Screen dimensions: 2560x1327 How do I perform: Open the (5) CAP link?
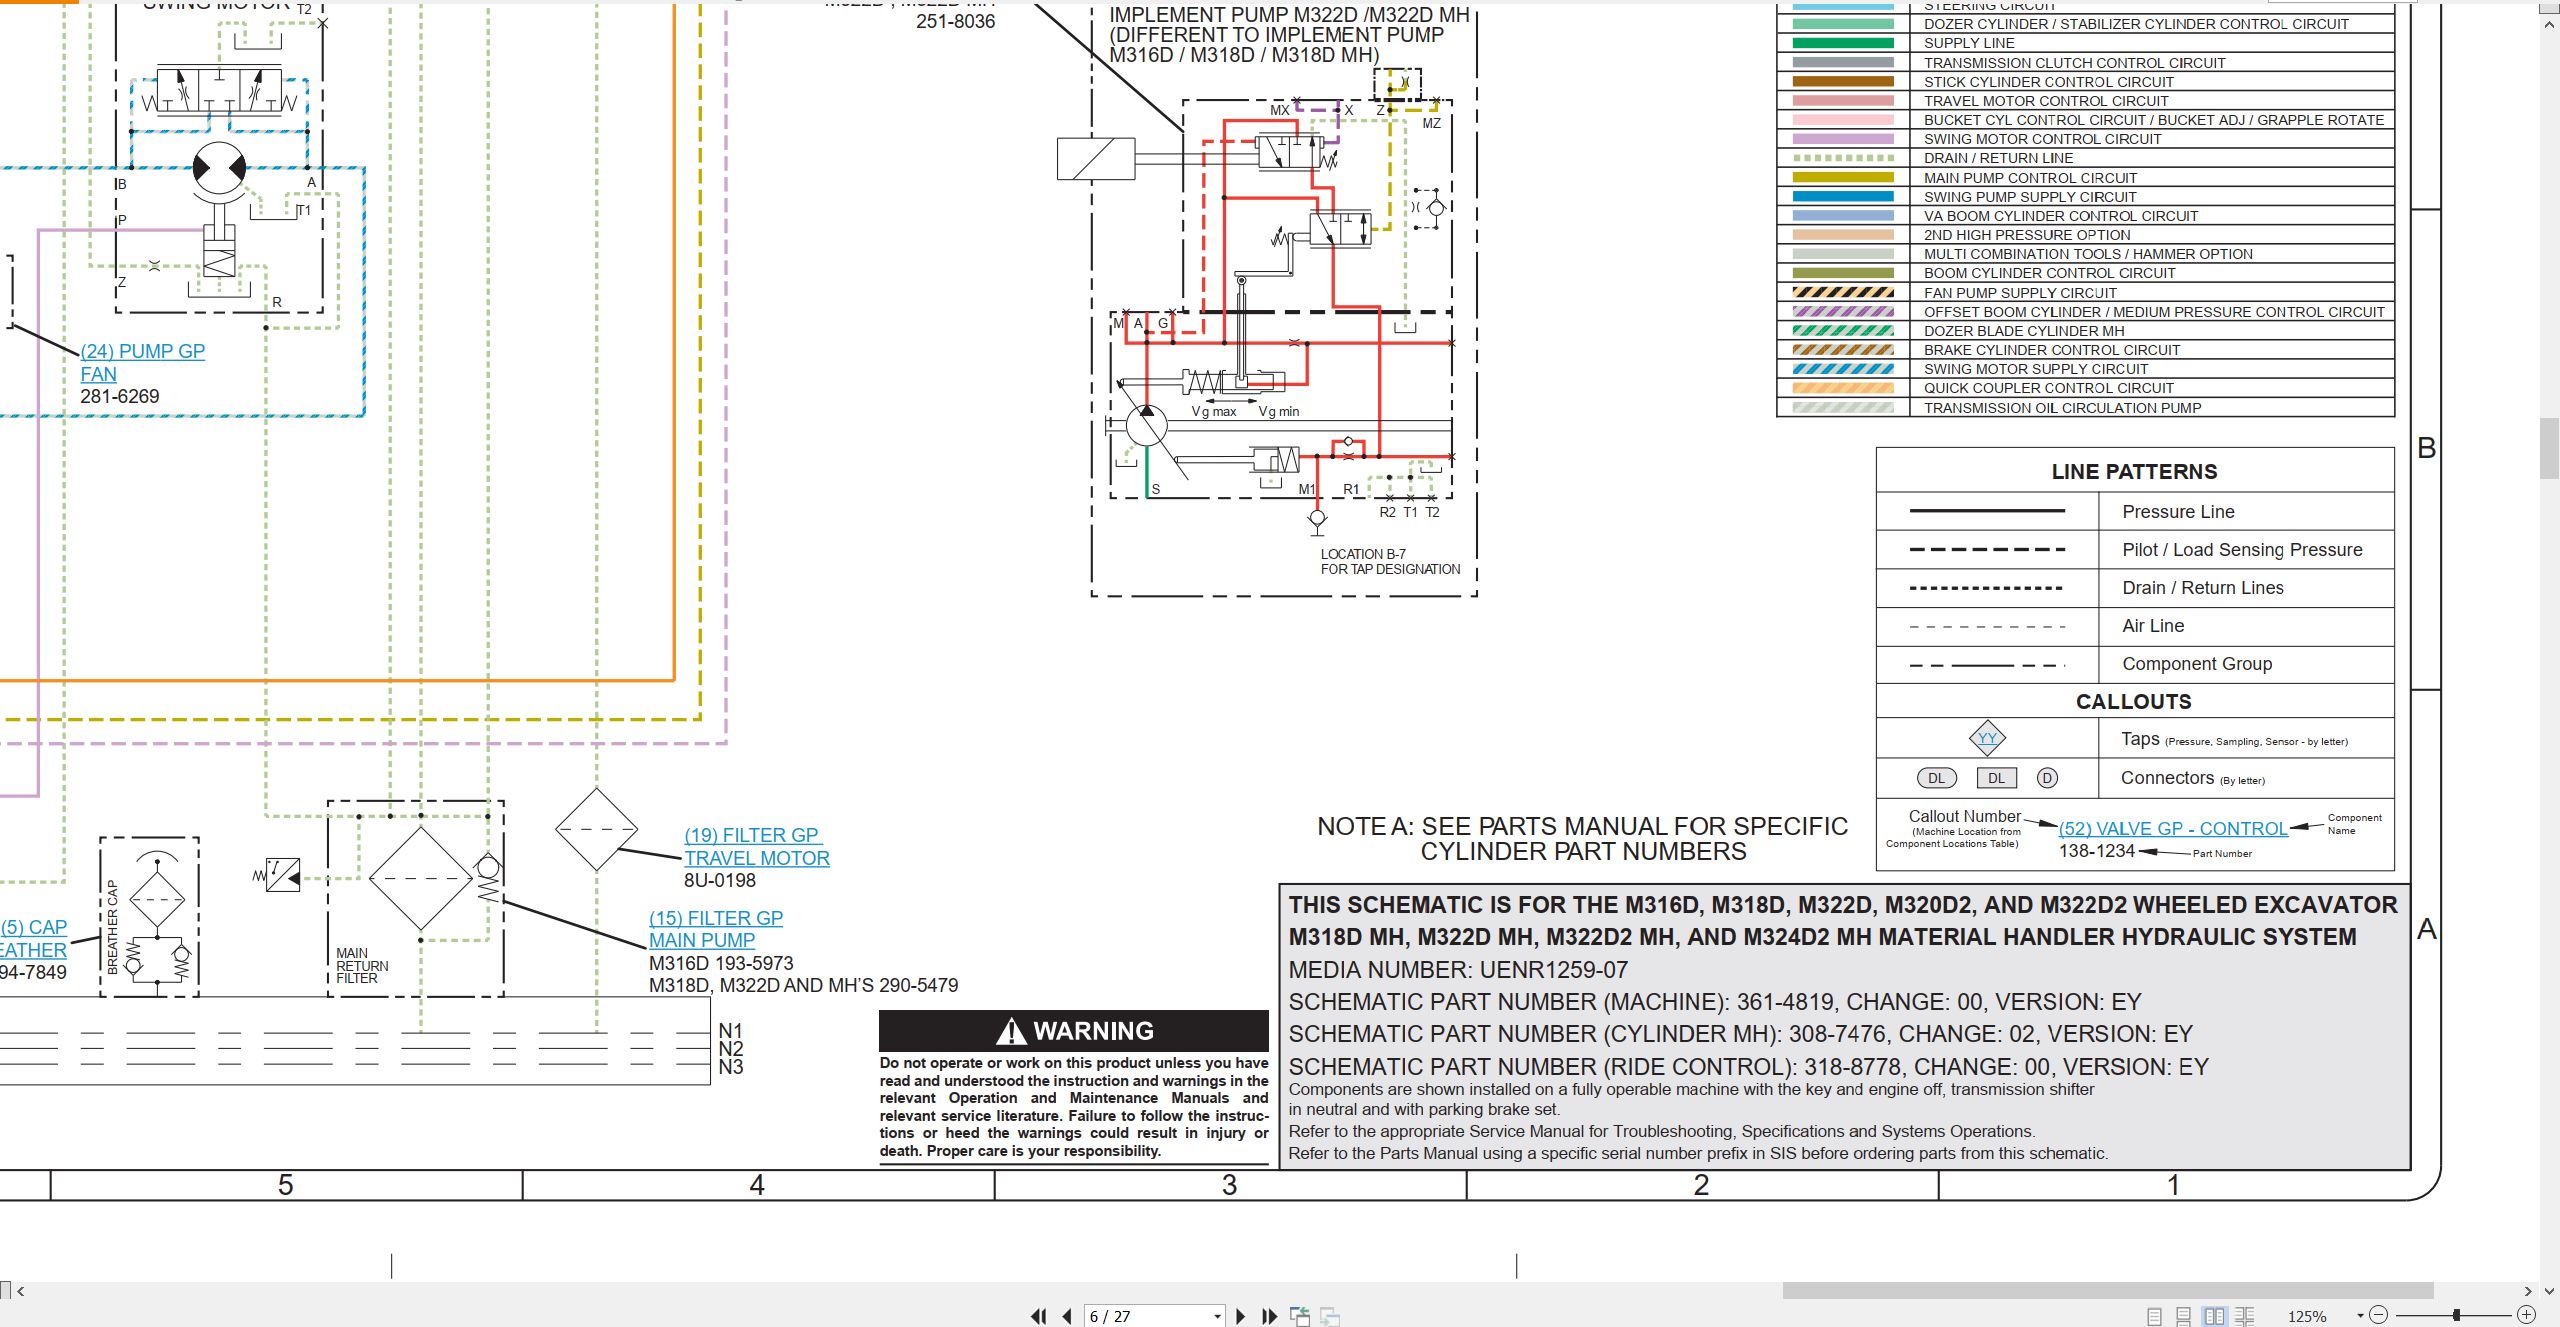[34, 927]
